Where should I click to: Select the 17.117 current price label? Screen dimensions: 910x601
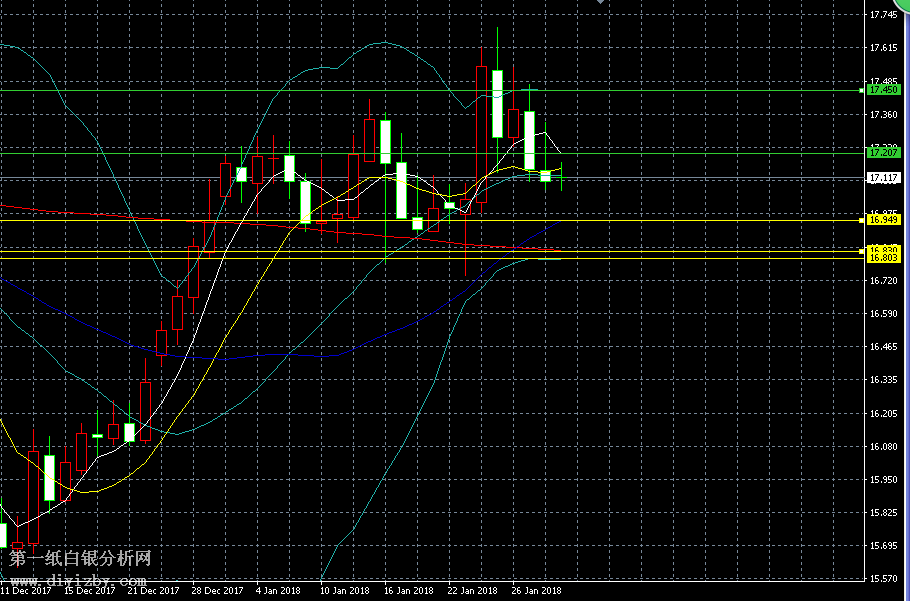point(883,178)
